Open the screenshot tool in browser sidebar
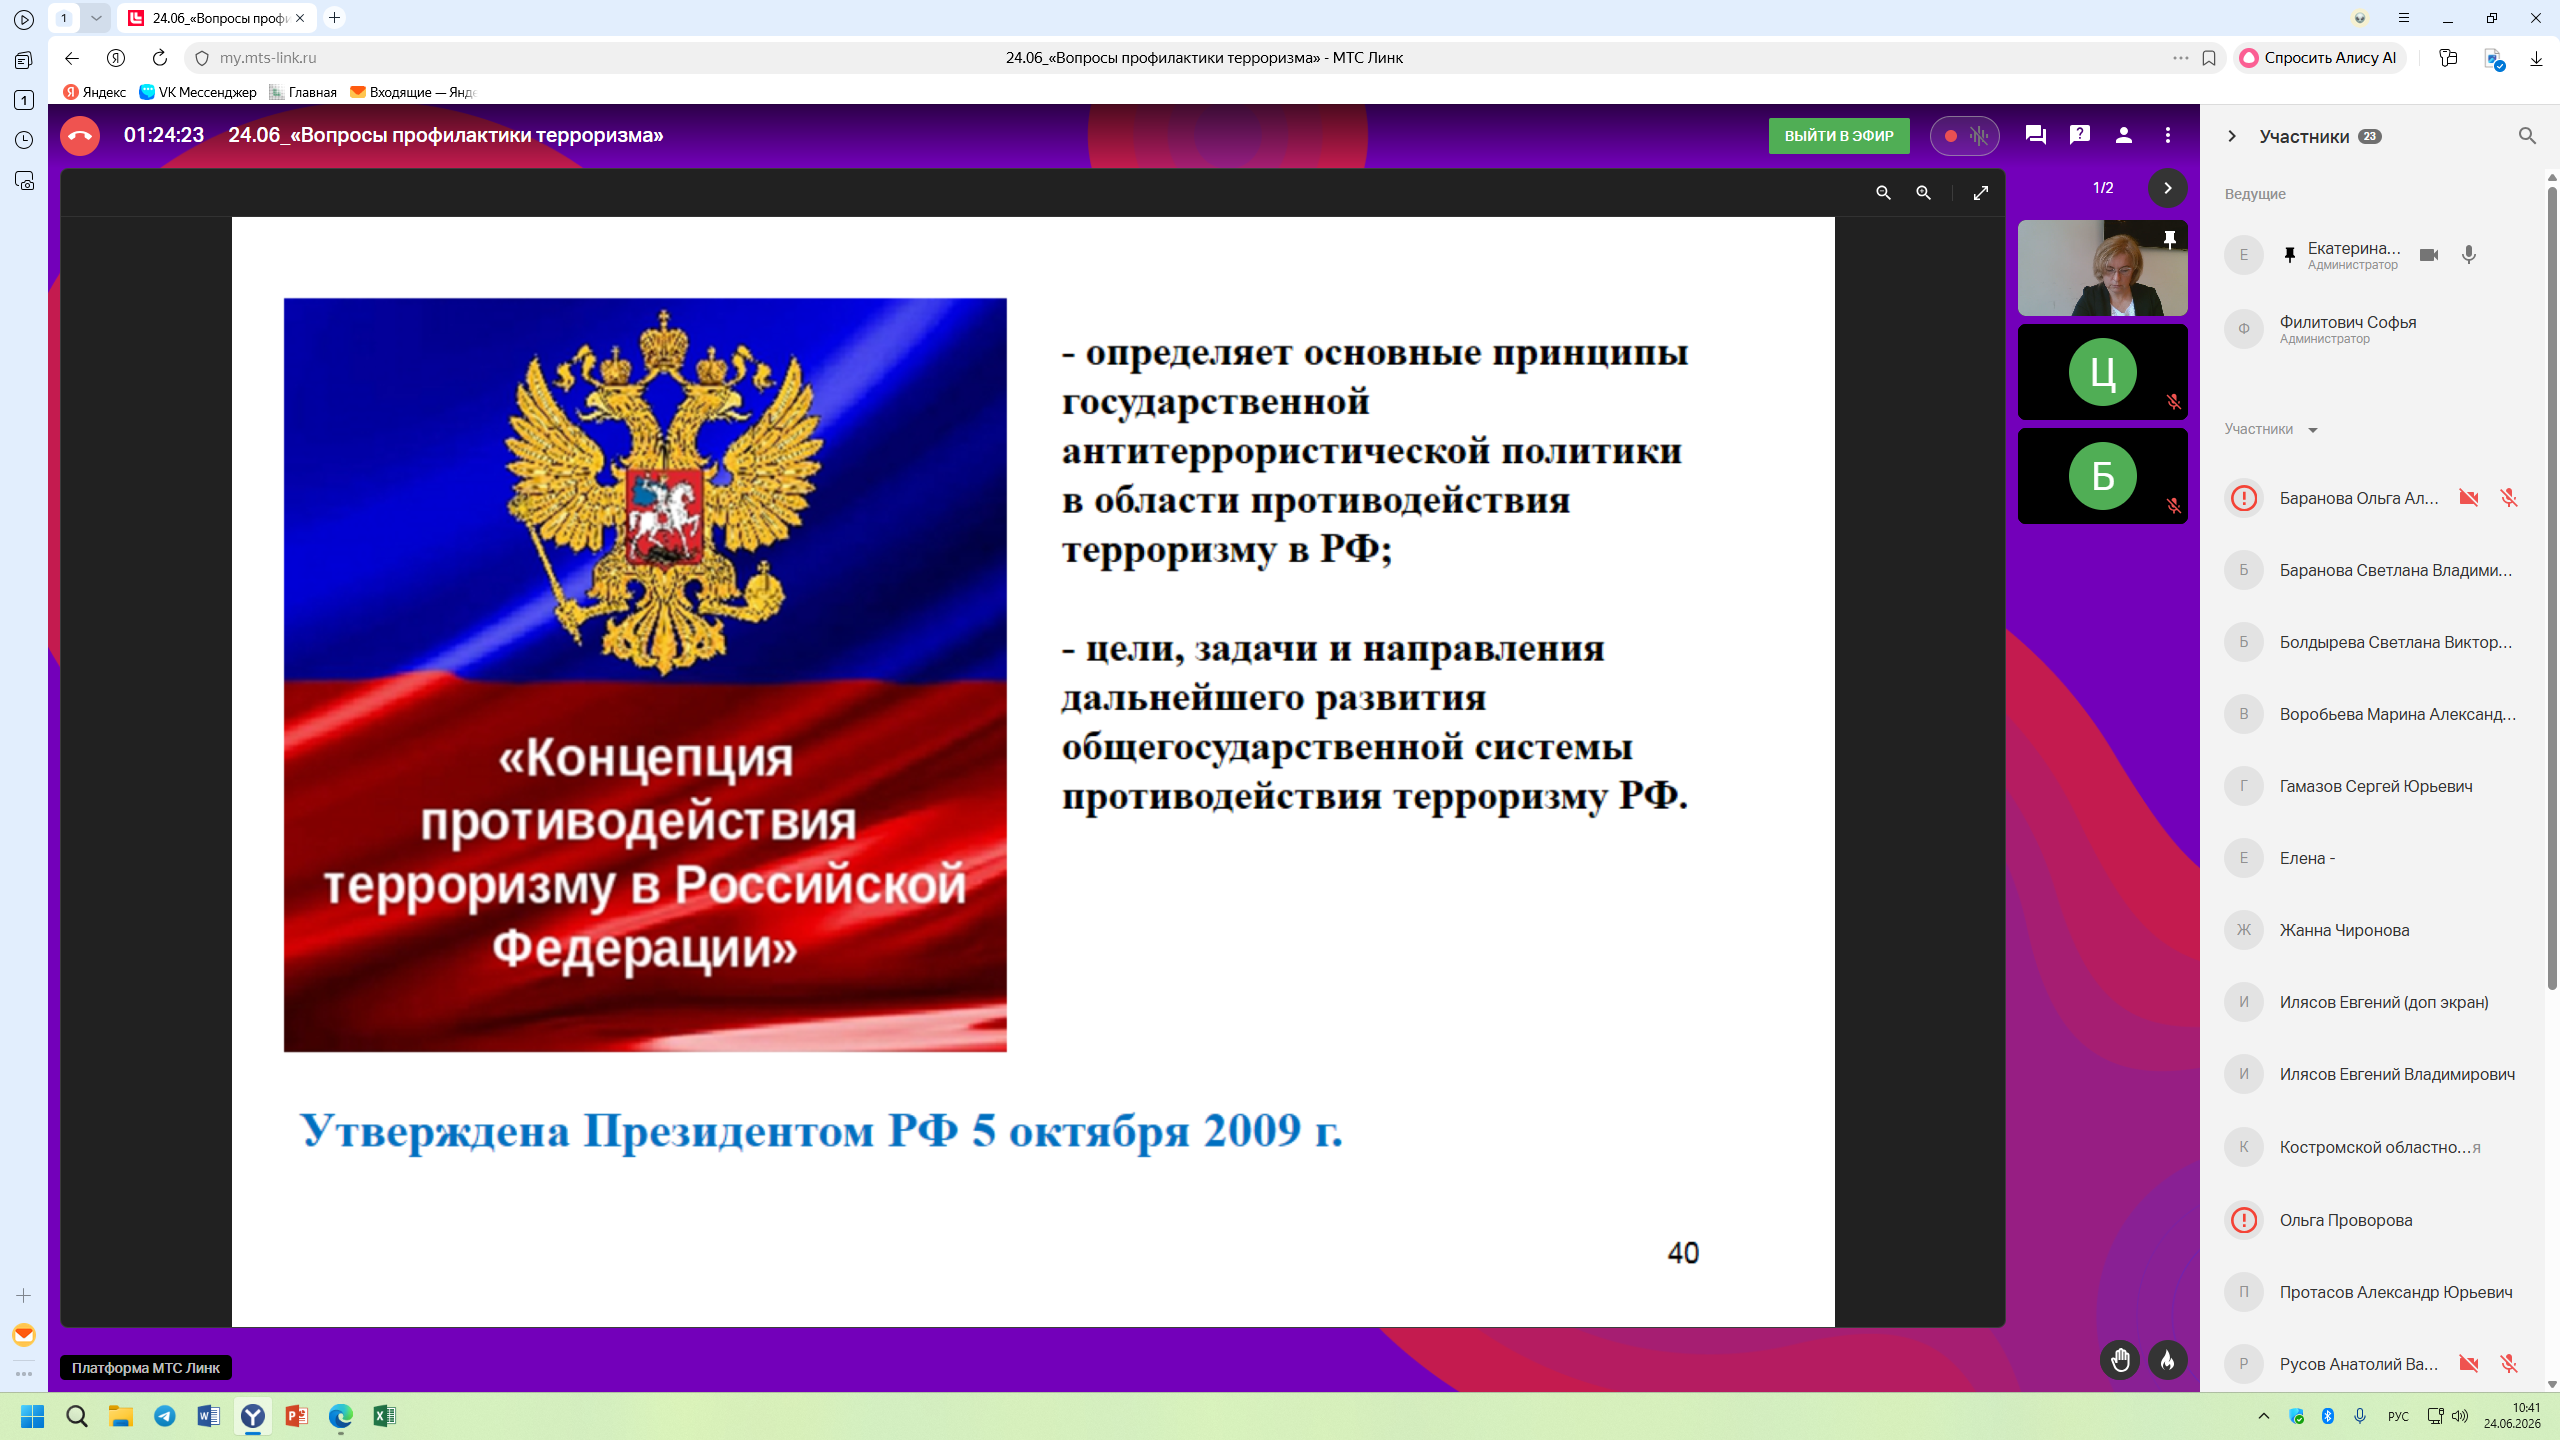Image resolution: width=2560 pixels, height=1440 pixels. tap(24, 181)
